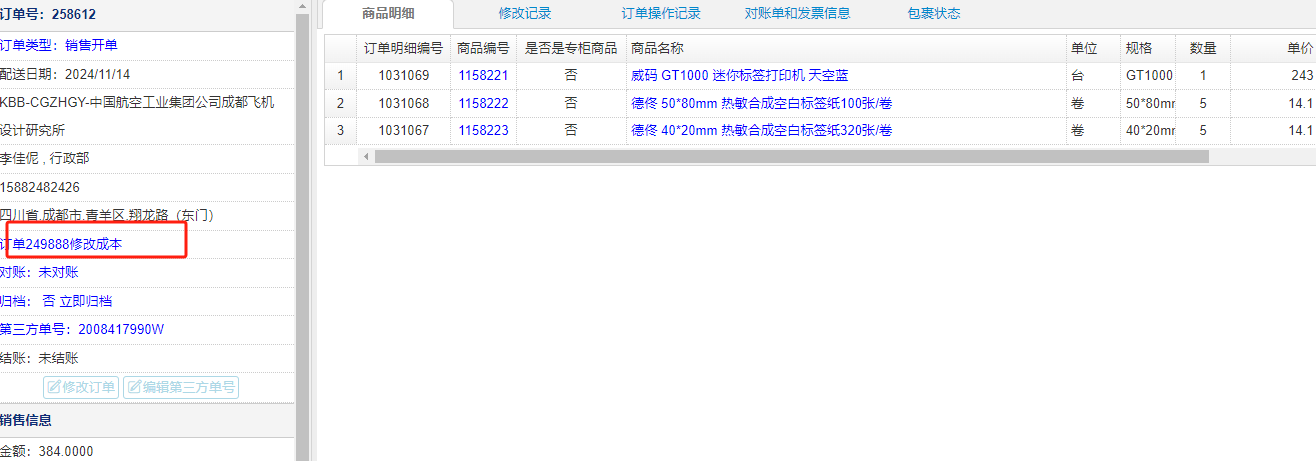Open product number 1158223 link
This screenshot has width=1316, height=461.
(x=483, y=130)
